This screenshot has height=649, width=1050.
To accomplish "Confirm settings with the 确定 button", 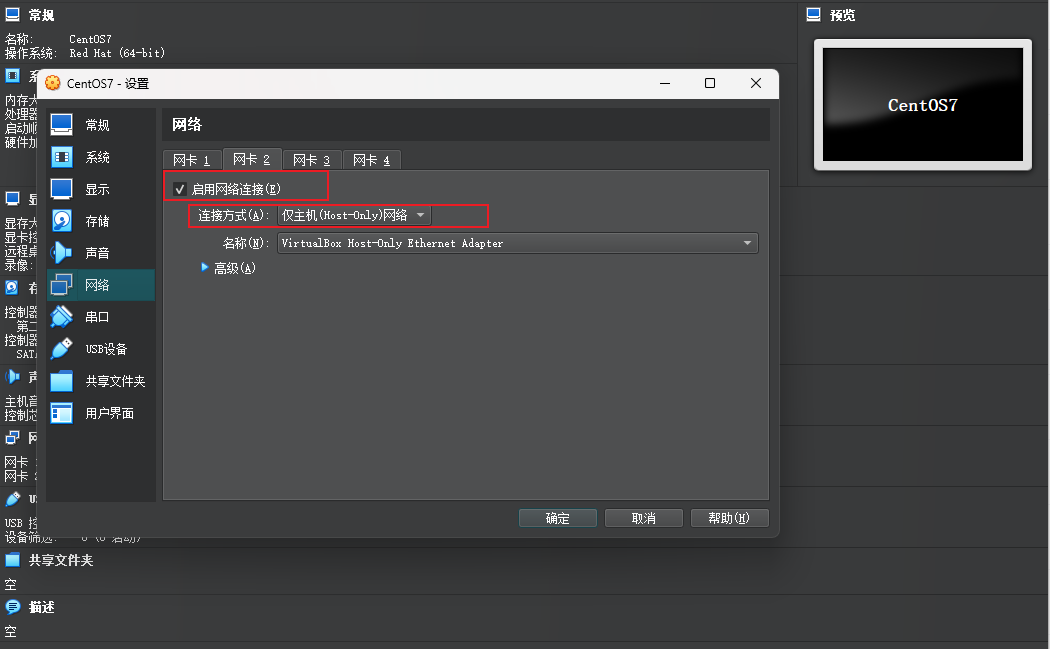I will [x=558, y=518].
